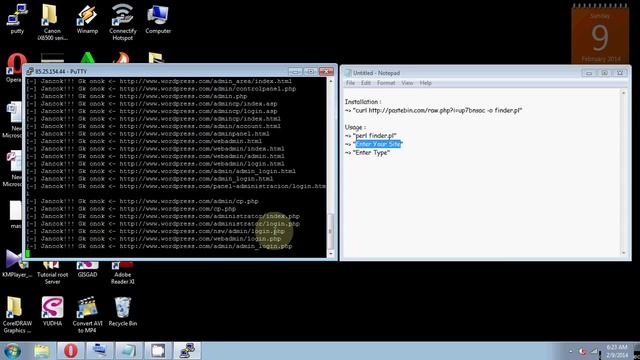Click the calendar gadget showing 9
This screenshot has height=360, width=640.
(600, 34)
